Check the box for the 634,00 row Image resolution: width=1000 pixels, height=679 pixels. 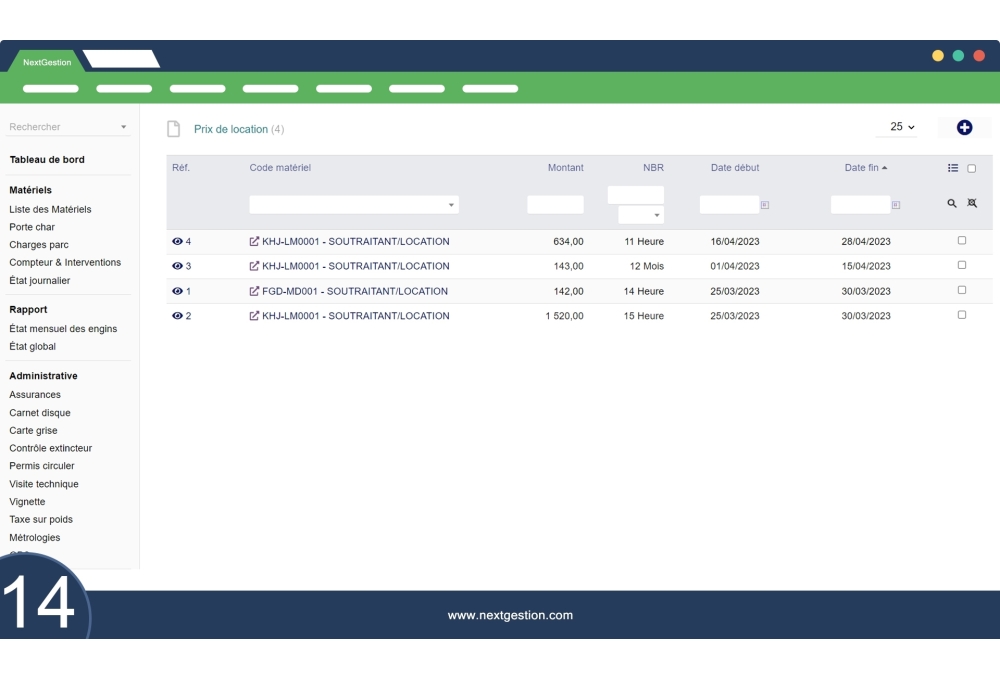coord(962,241)
